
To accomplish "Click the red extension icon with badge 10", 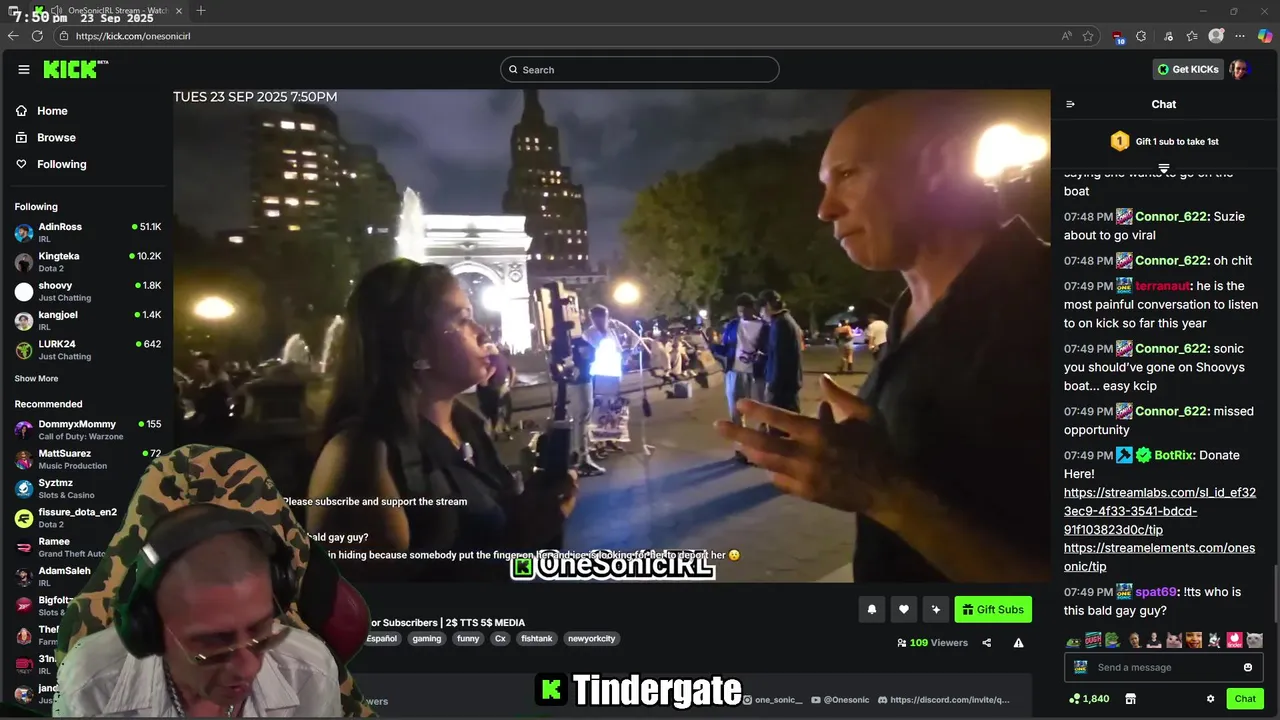I will click(x=1118, y=36).
